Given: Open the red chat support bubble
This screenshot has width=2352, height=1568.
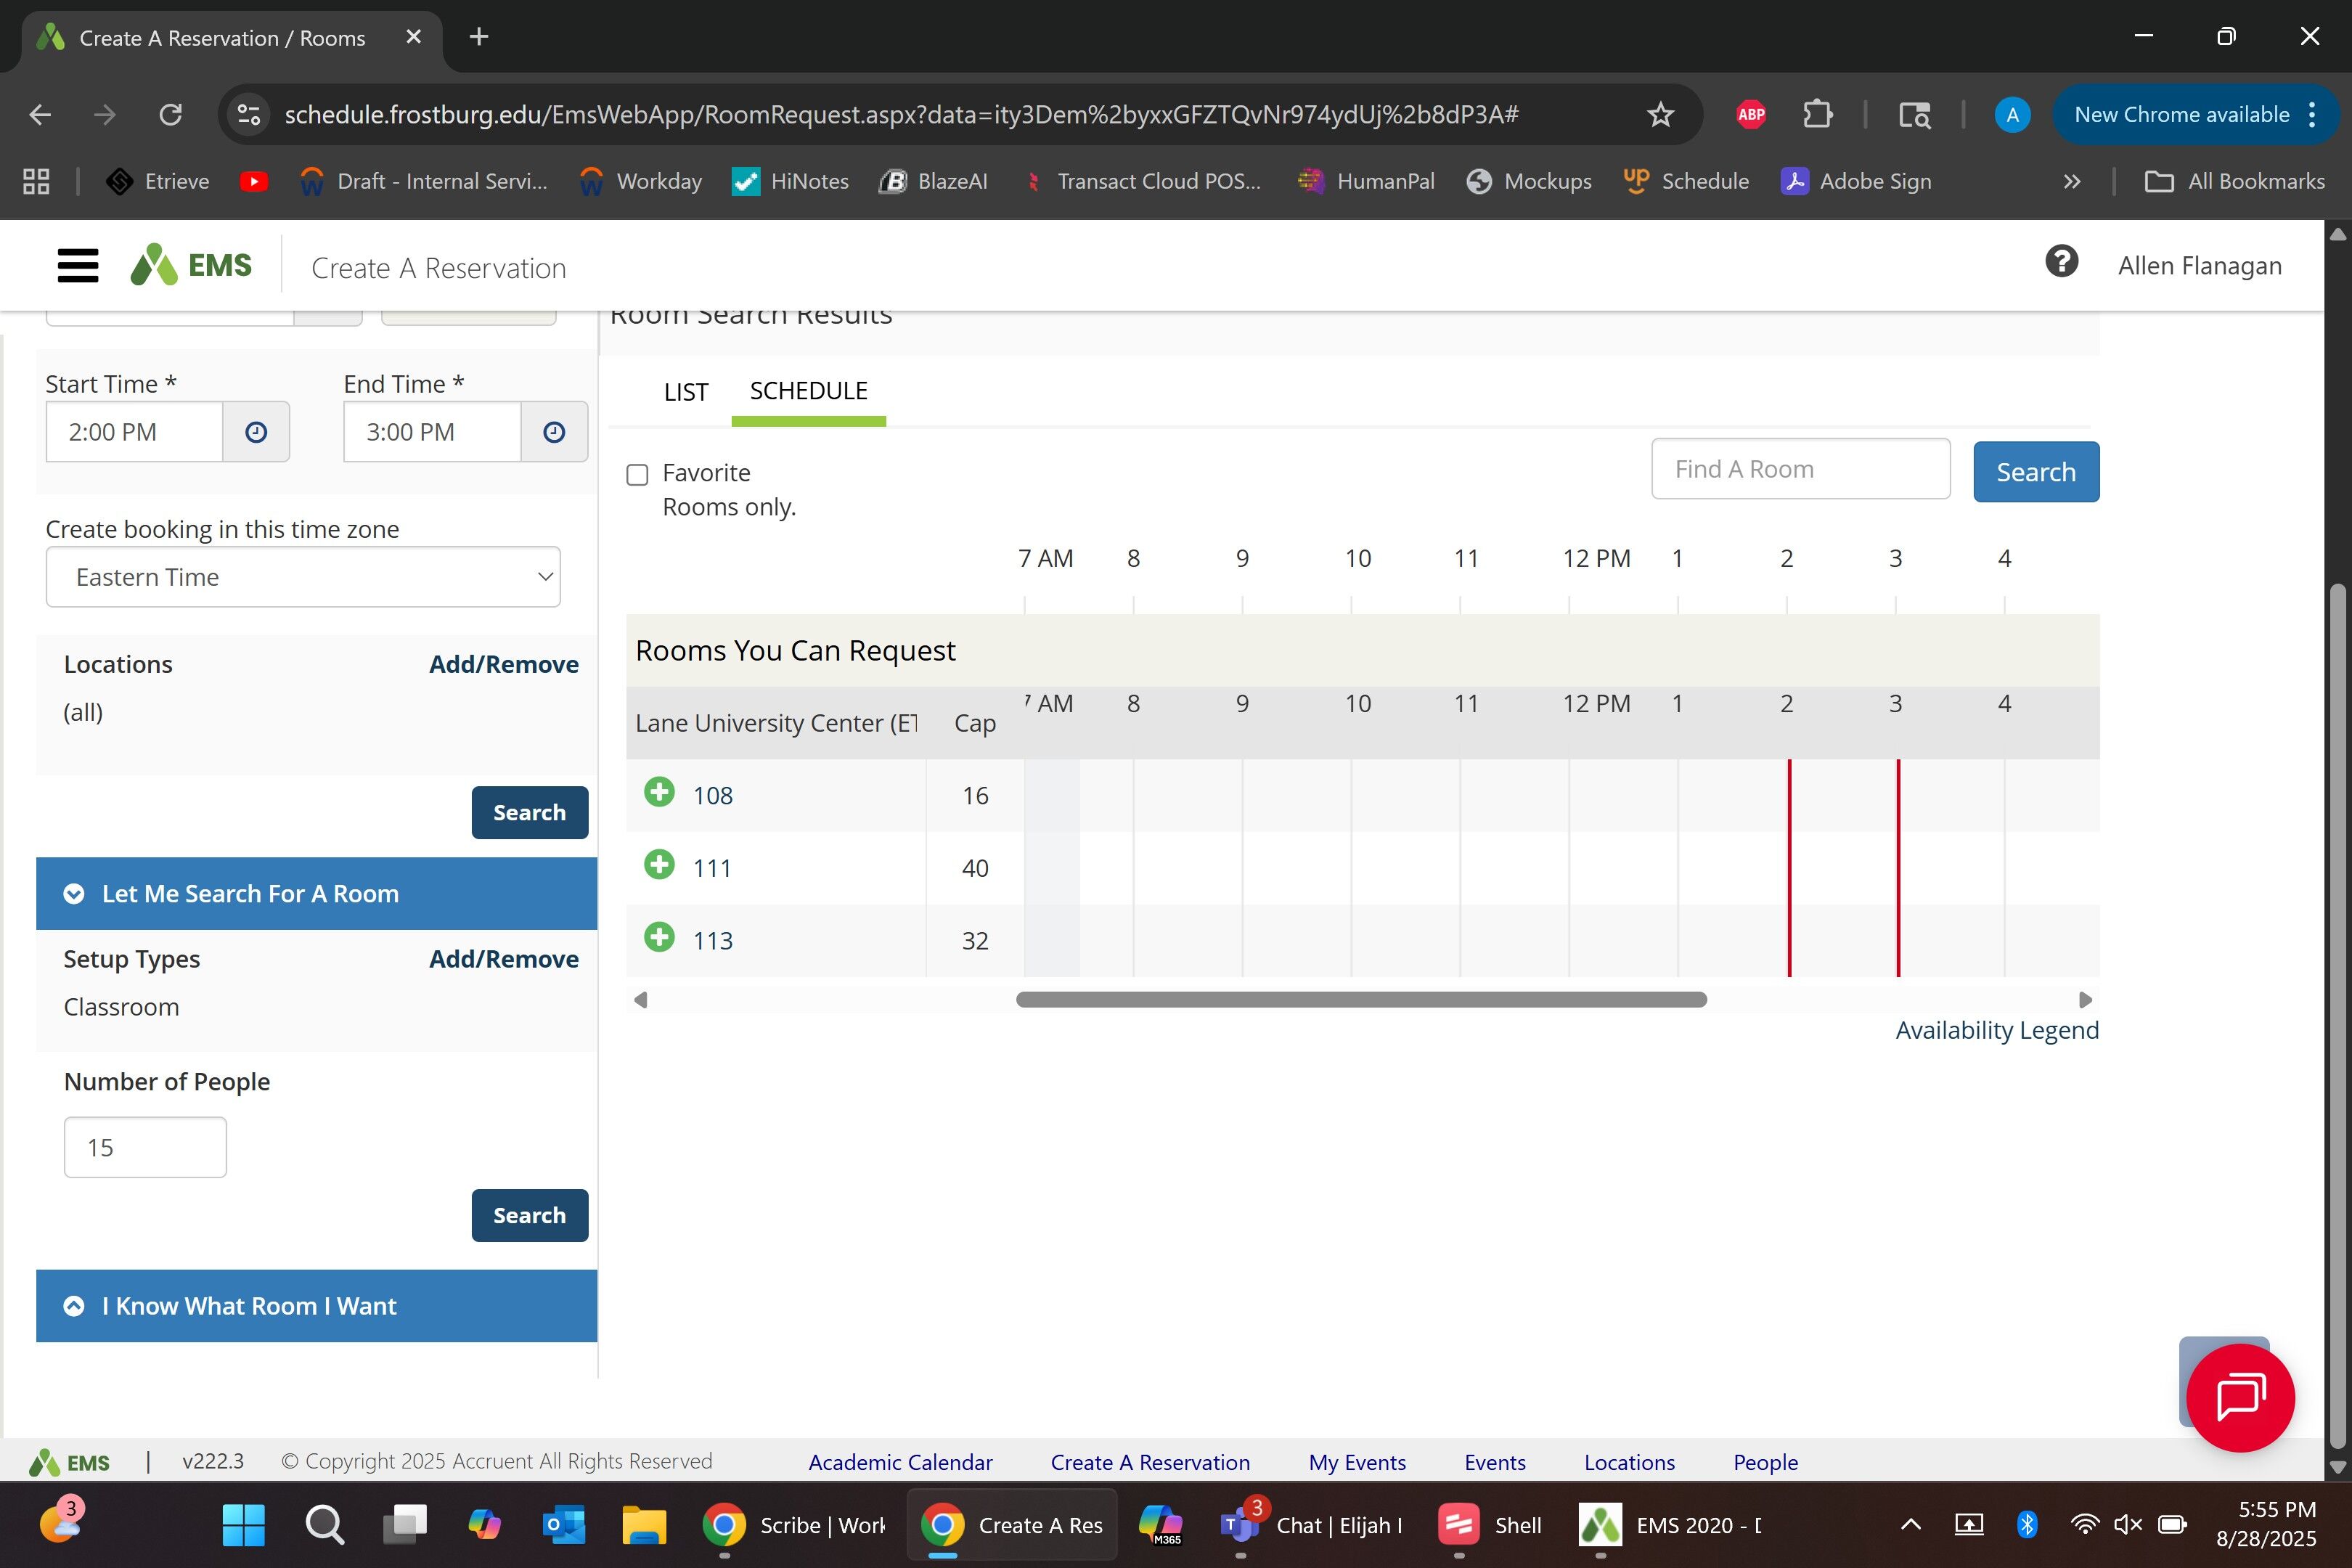Looking at the screenshot, I should [2240, 1397].
